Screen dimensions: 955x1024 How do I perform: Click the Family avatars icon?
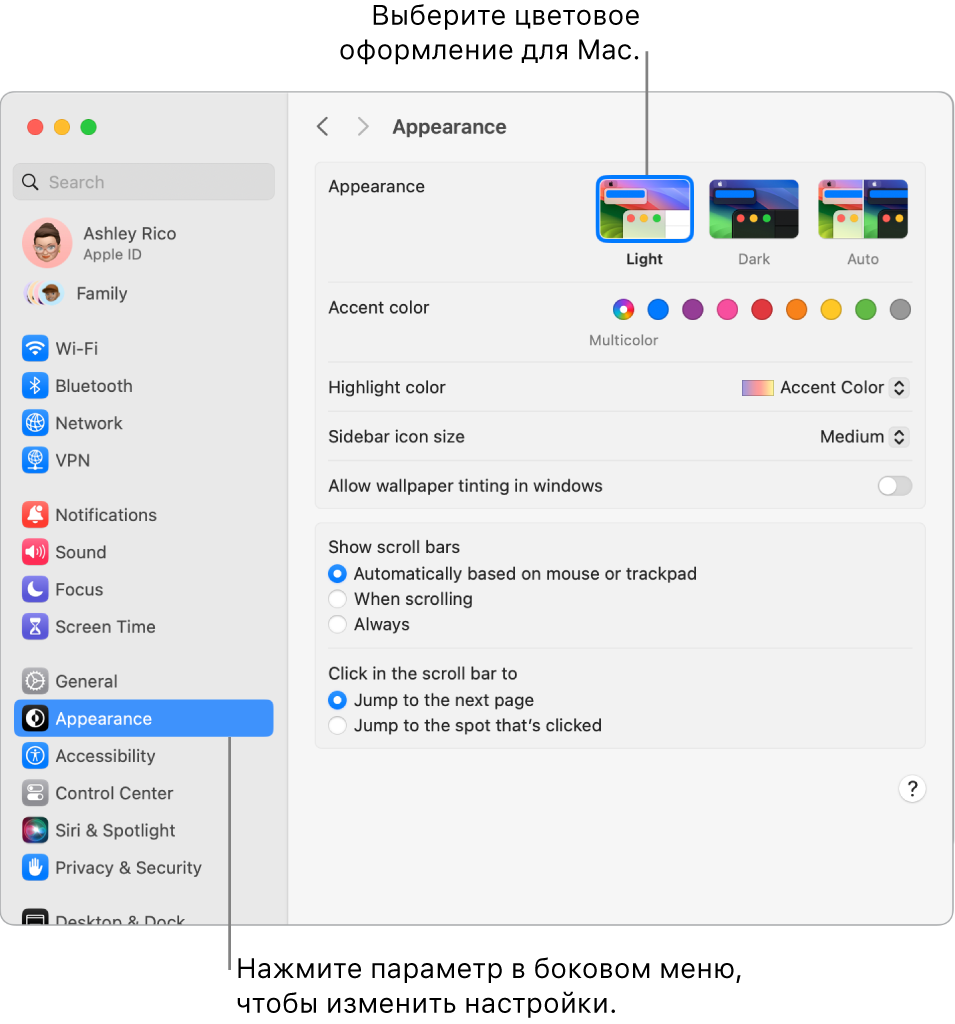pos(44,293)
